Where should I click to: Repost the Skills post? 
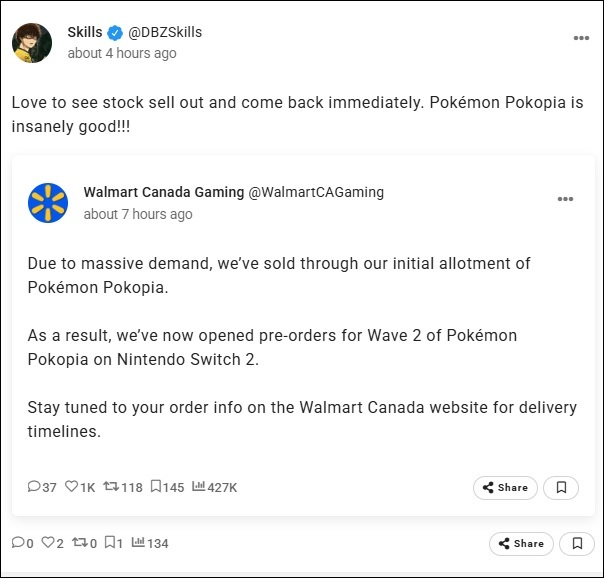tap(79, 543)
